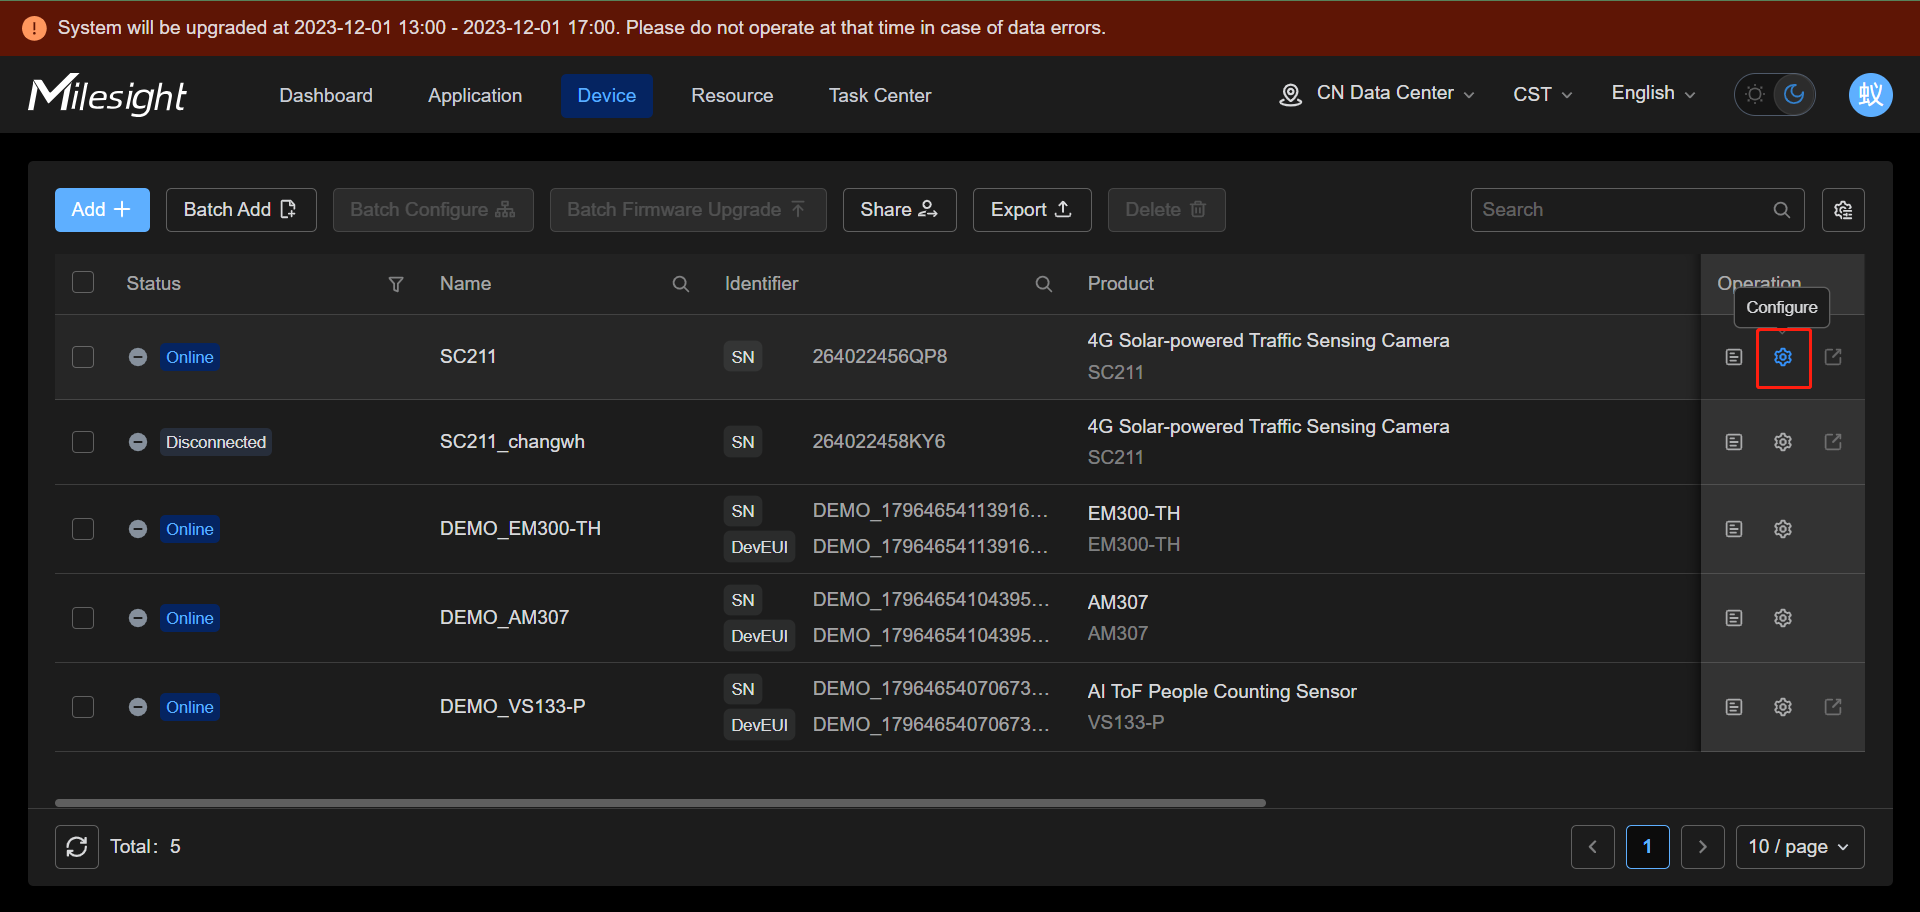
Task: Click the Batch Add button
Action: tap(241, 210)
